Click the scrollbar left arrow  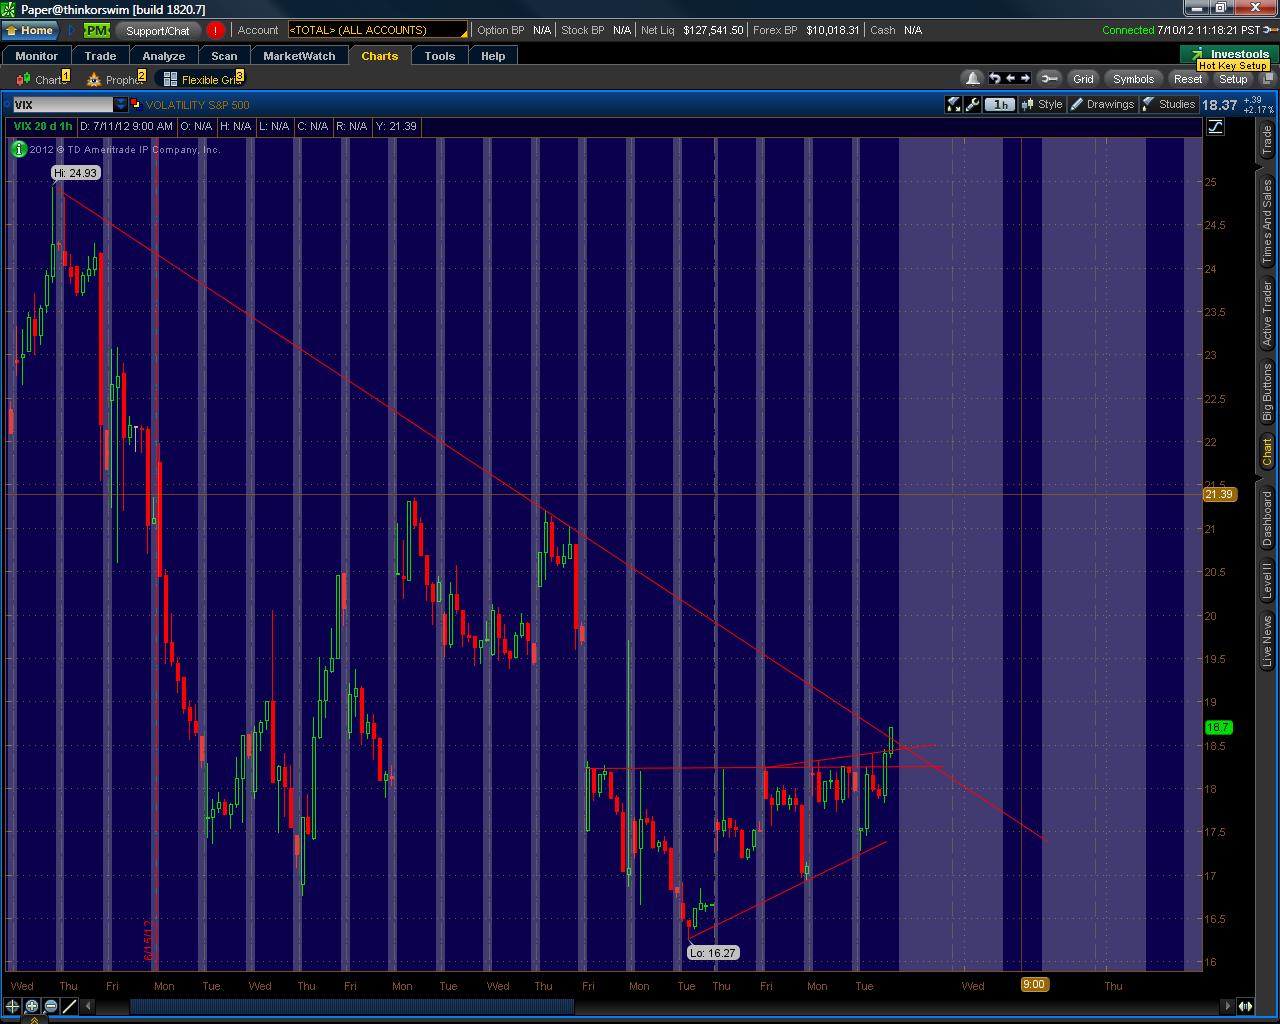coord(89,1006)
